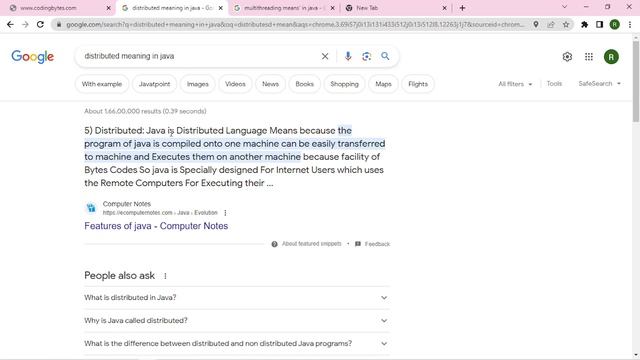
Task: Open About featured snippets link
Action: click(x=307, y=244)
